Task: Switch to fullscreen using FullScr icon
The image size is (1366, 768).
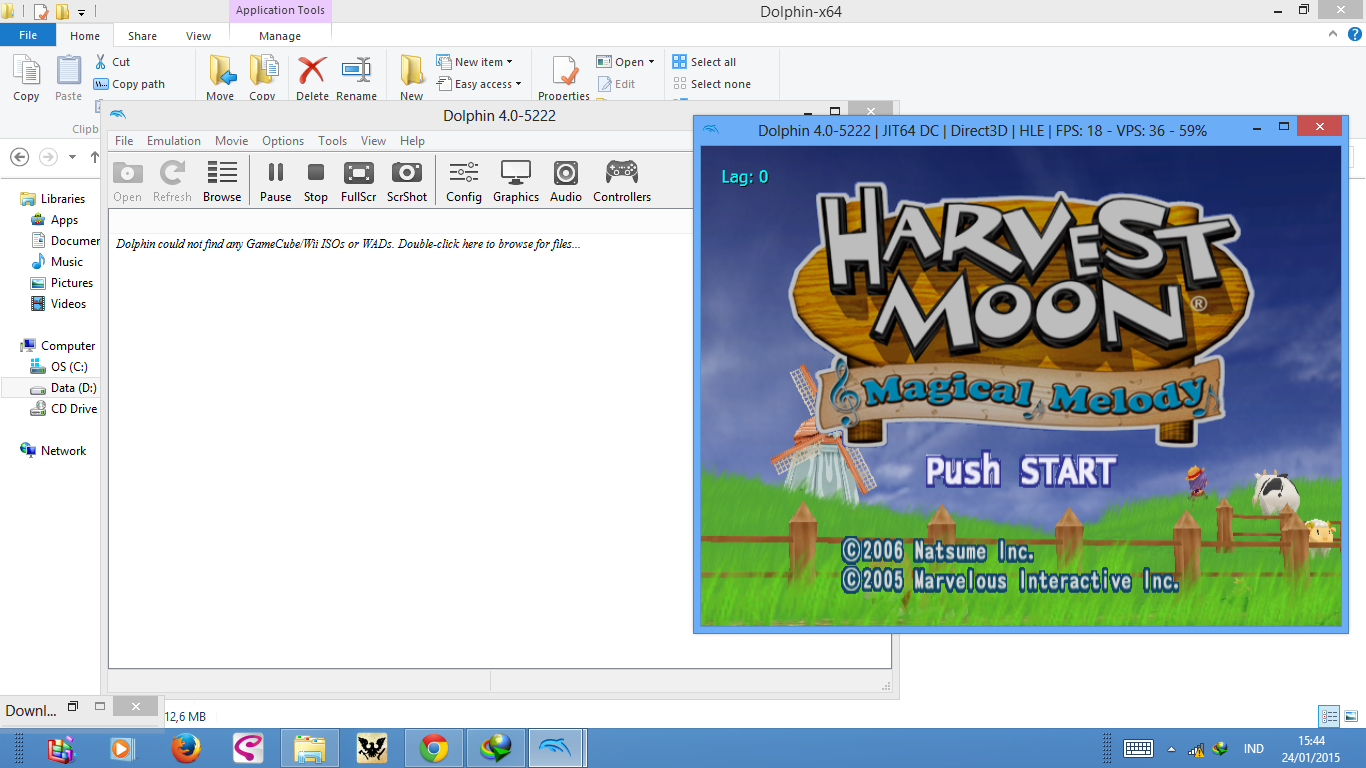Action: pyautogui.click(x=358, y=181)
